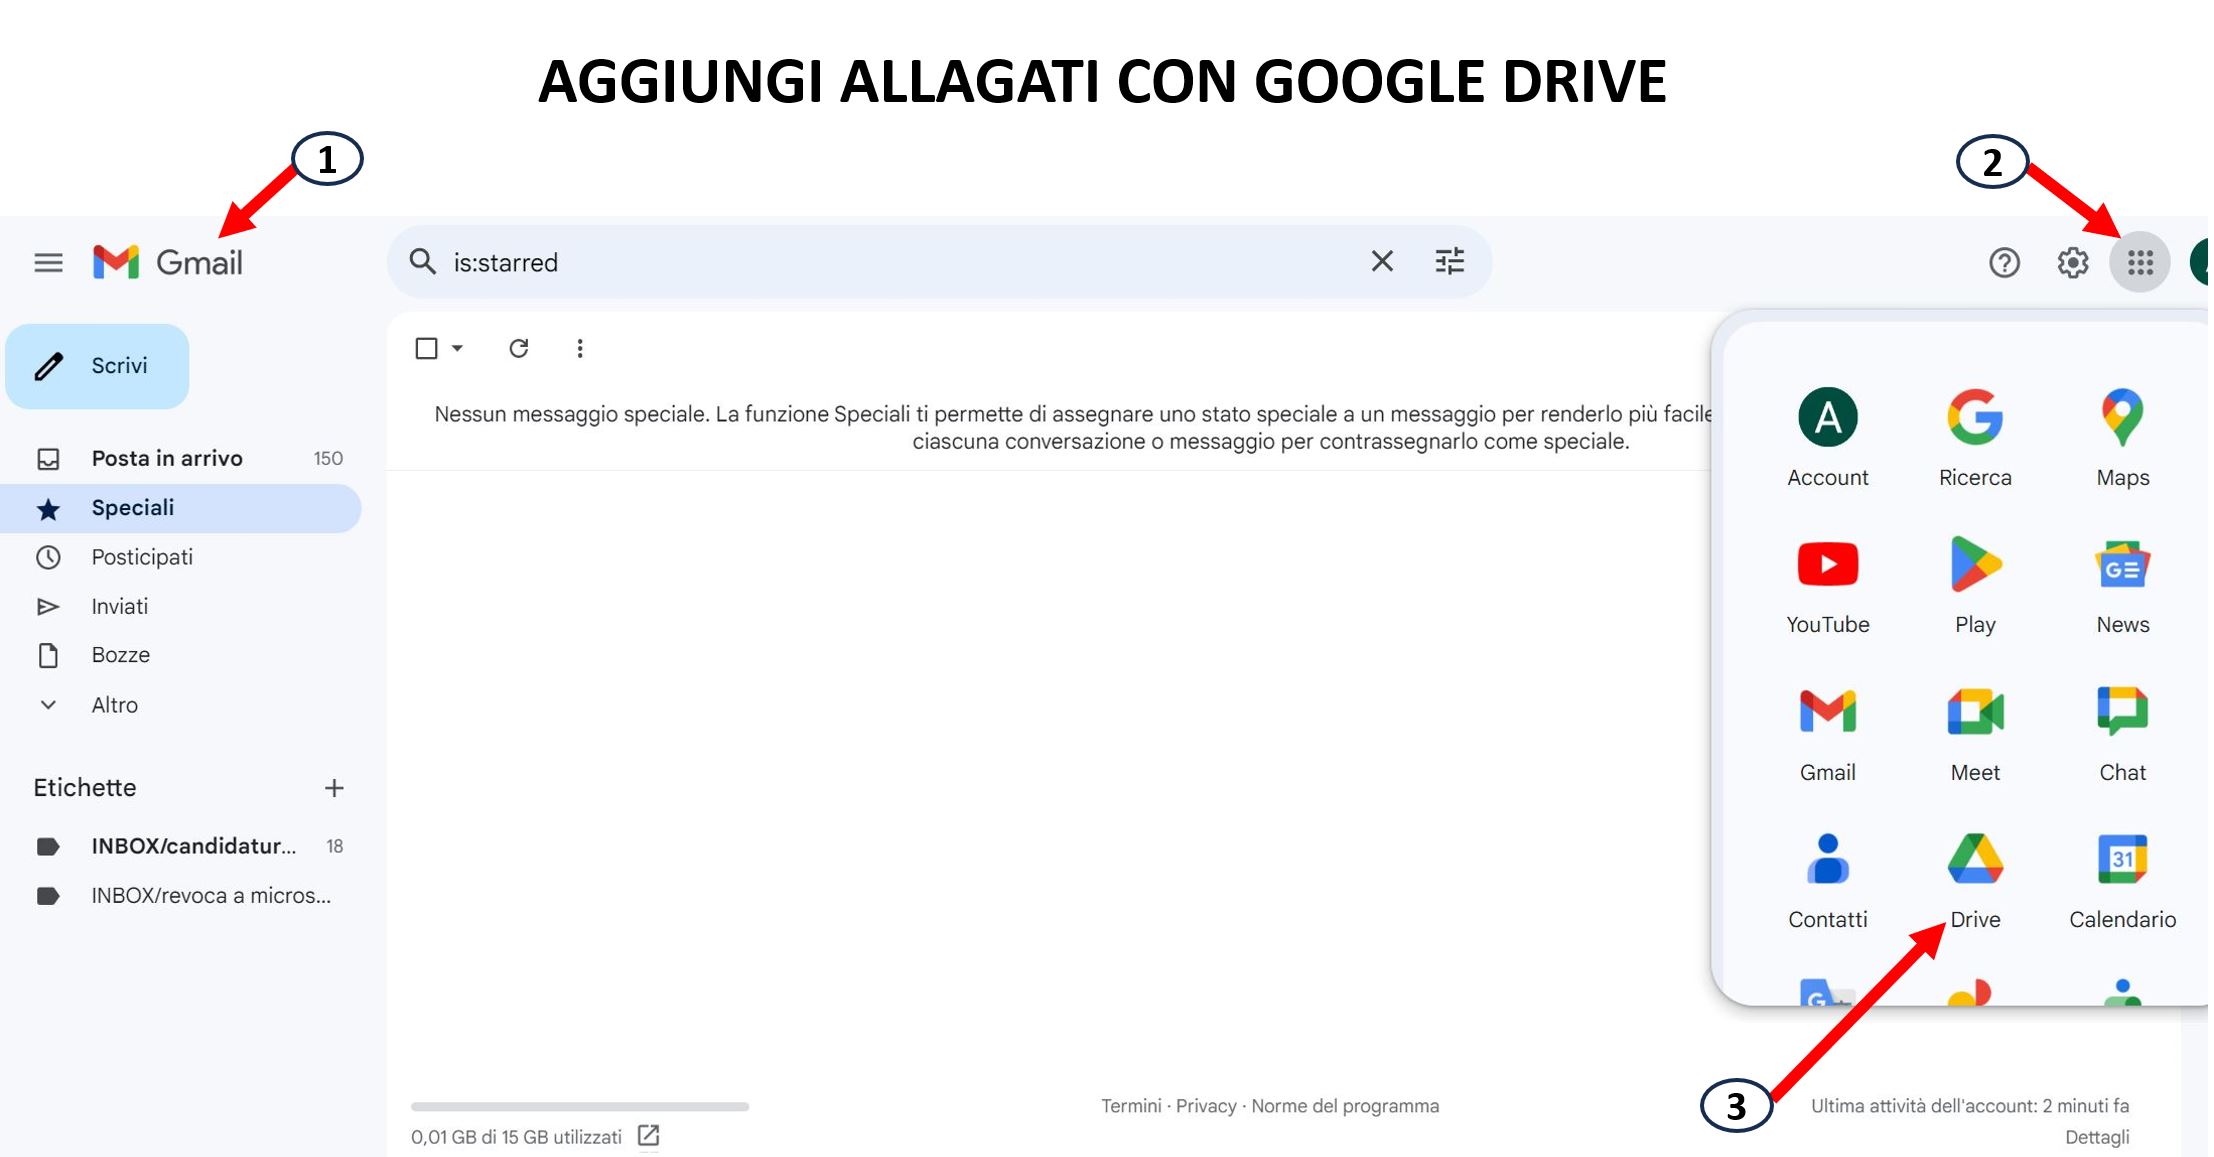Open the Help question mark icon

pyautogui.click(x=2004, y=263)
